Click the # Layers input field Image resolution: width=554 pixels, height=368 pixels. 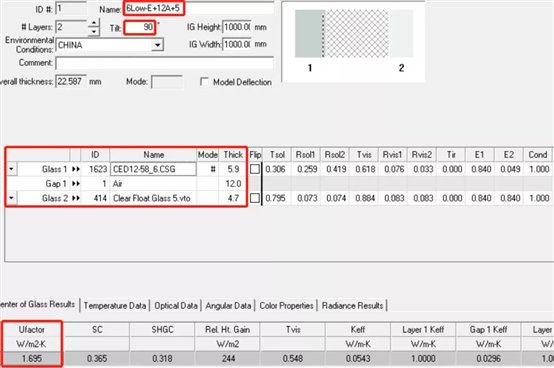point(71,27)
